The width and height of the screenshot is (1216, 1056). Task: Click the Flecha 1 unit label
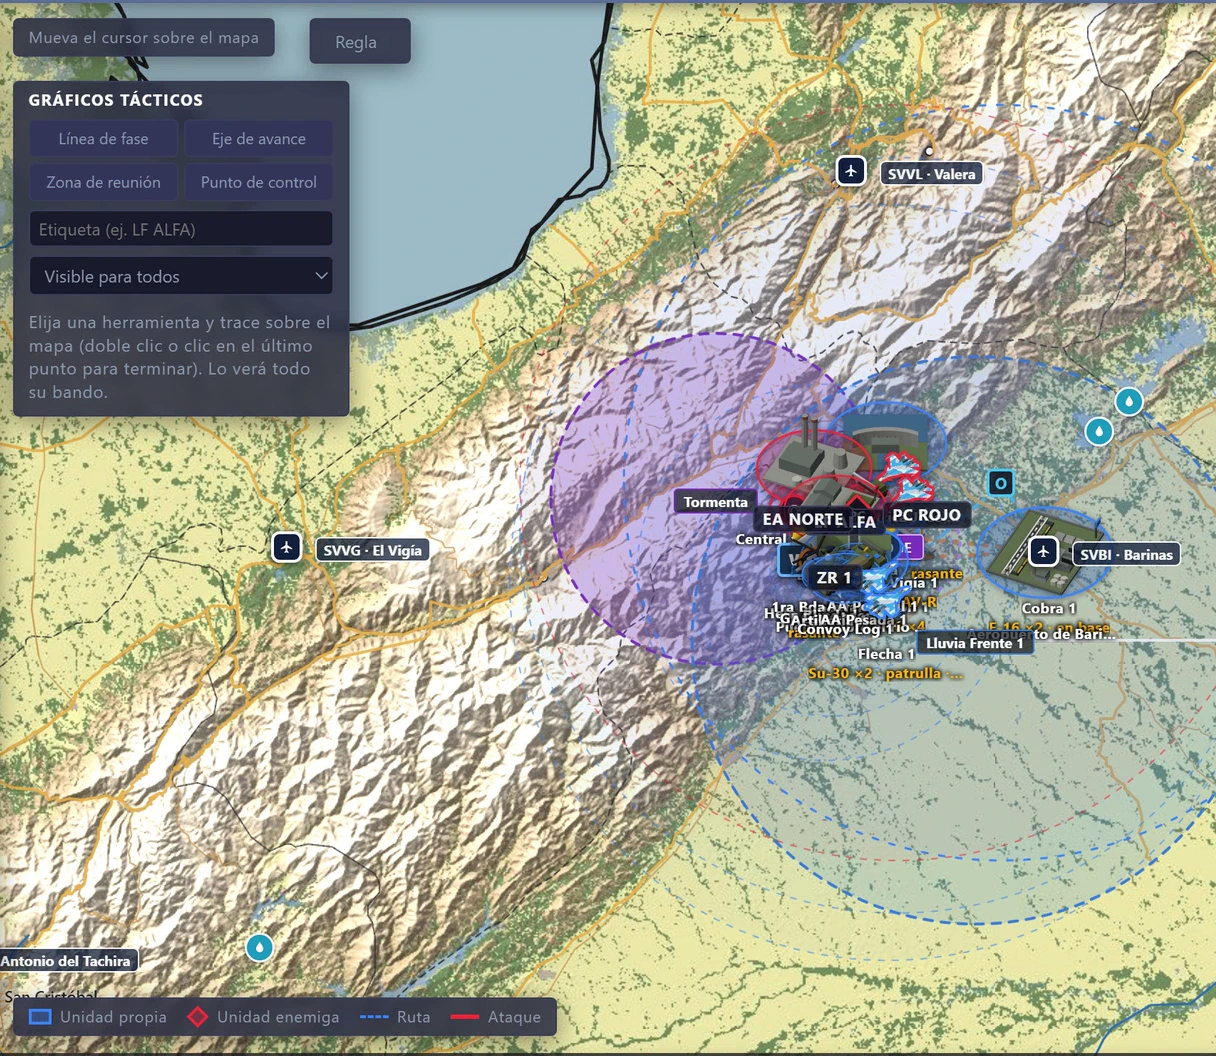(886, 654)
